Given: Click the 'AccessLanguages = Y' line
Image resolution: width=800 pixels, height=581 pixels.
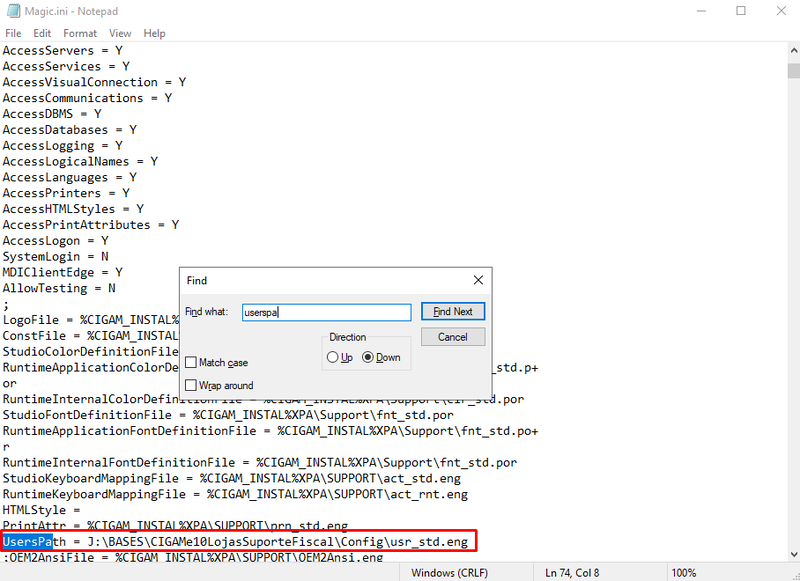Looking at the screenshot, I should pyautogui.click(x=70, y=177).
